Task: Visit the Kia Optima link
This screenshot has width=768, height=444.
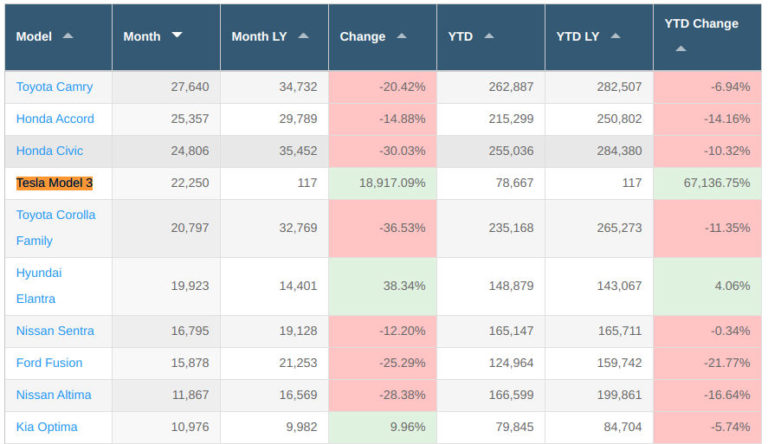Action: tap(47, 427)
